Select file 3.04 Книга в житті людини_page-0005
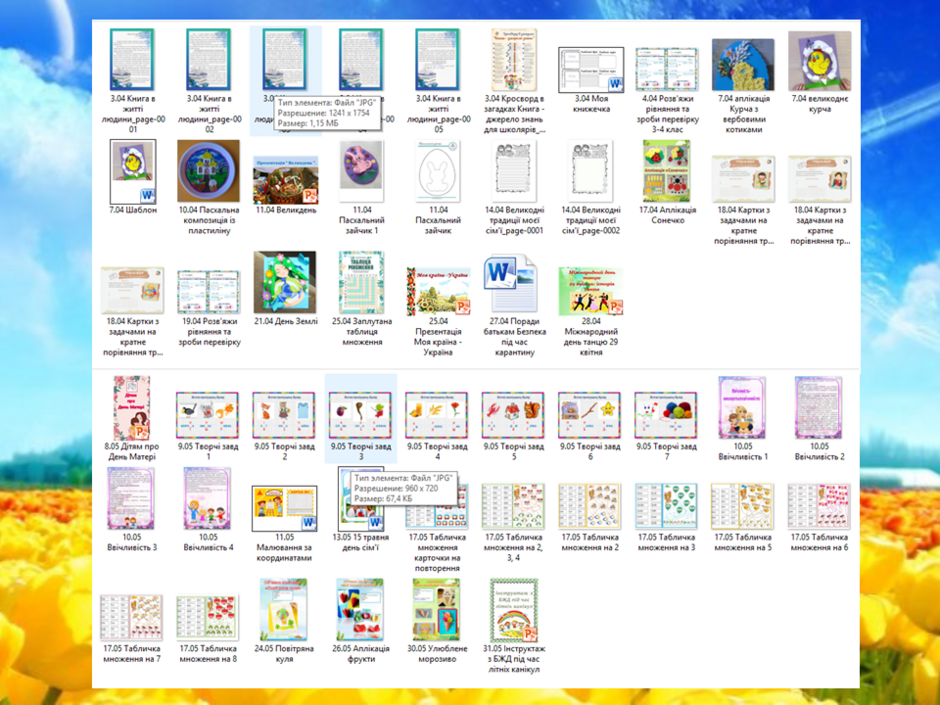 tap(438, 60)
